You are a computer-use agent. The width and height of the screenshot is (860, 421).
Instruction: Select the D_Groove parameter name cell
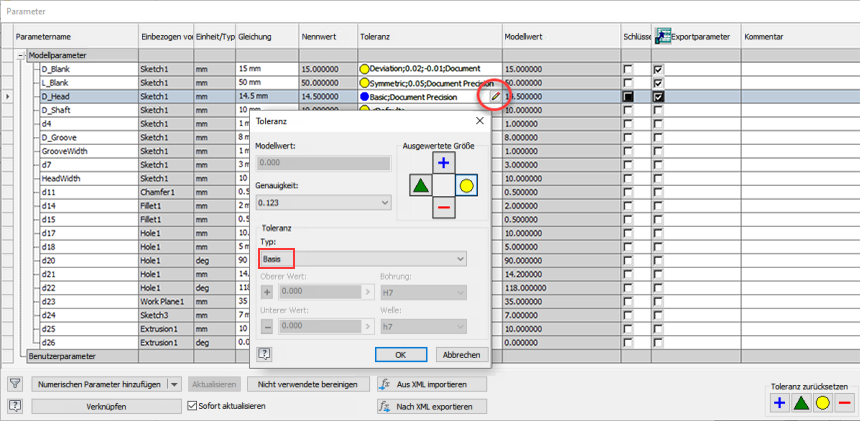pos(89,138)
